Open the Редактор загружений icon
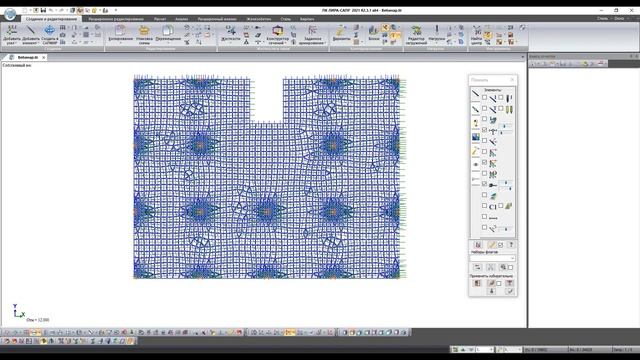640x360 pixels. tap(416, 35)
